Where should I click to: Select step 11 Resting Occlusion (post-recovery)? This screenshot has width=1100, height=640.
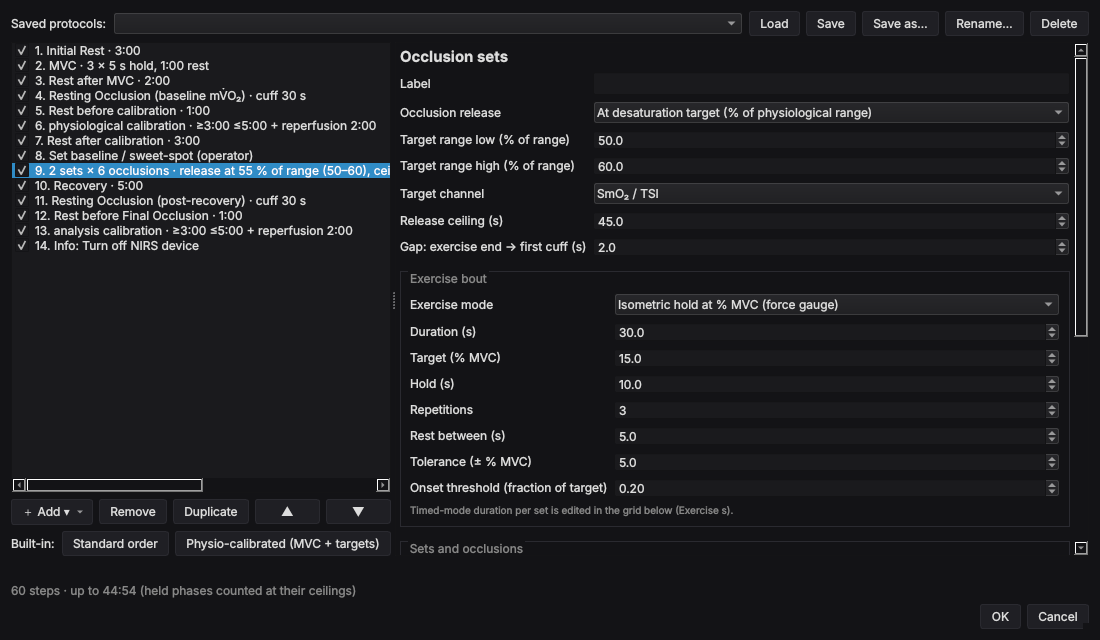pyautogui.click(x=170, y=201)
